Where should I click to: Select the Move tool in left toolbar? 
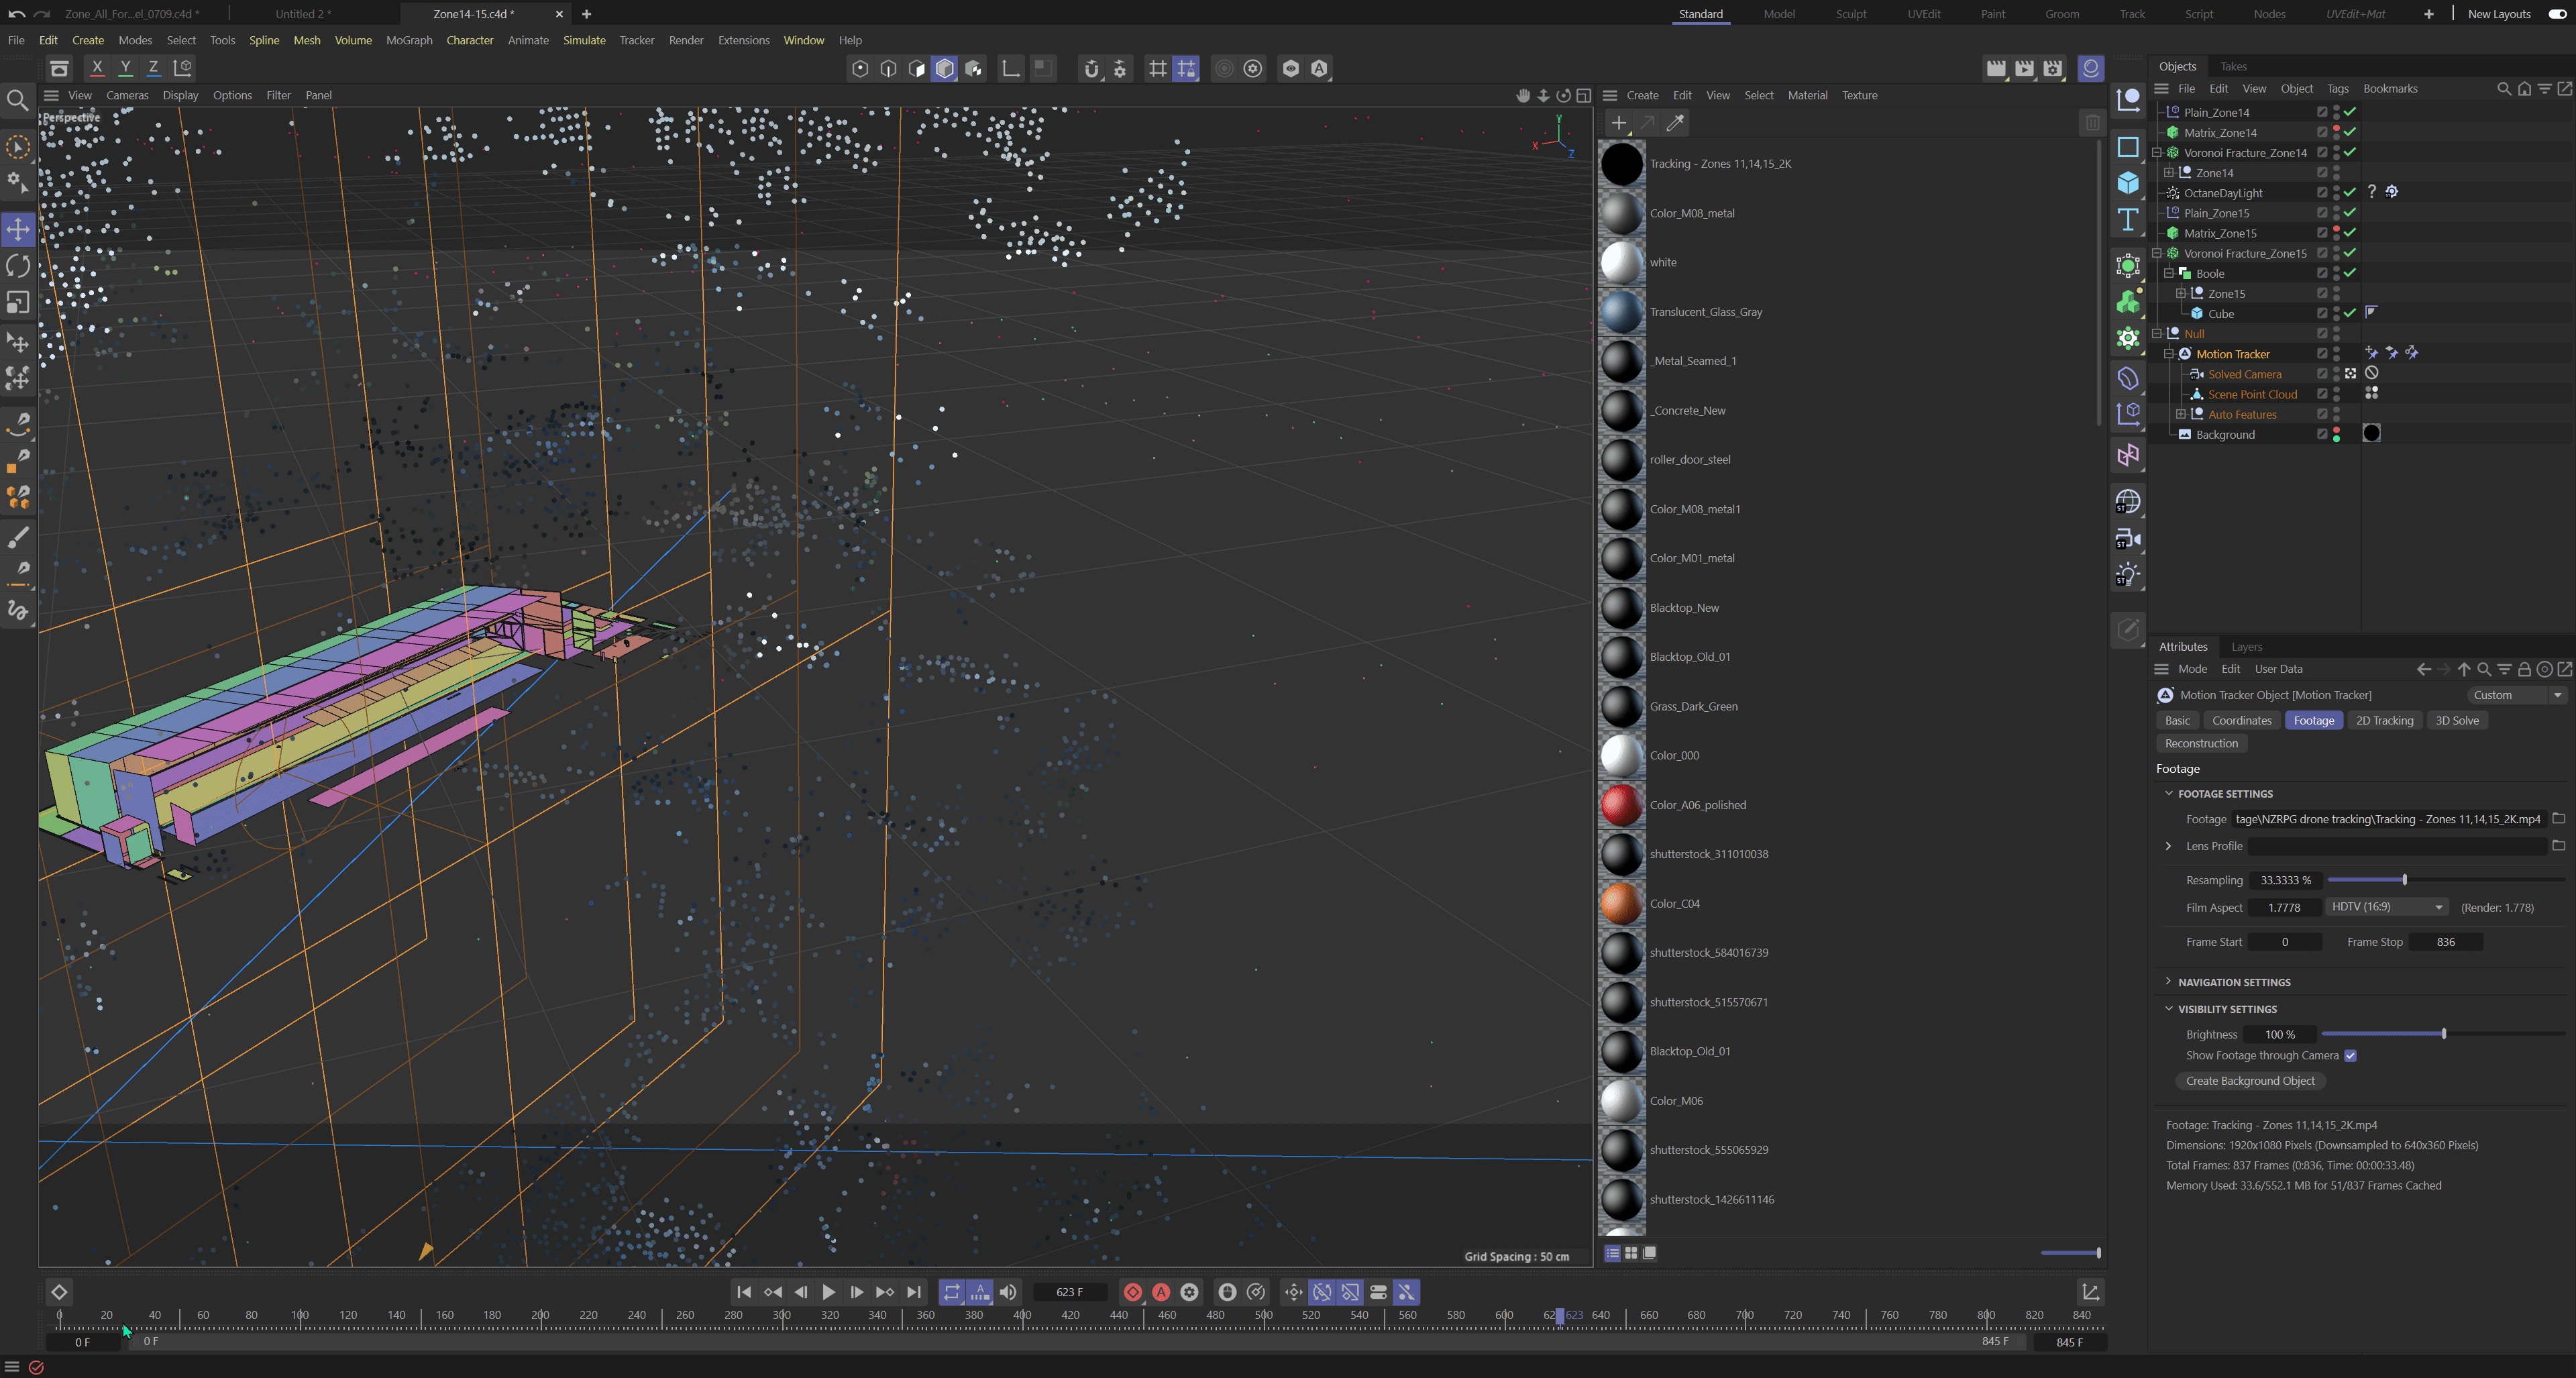18,230
